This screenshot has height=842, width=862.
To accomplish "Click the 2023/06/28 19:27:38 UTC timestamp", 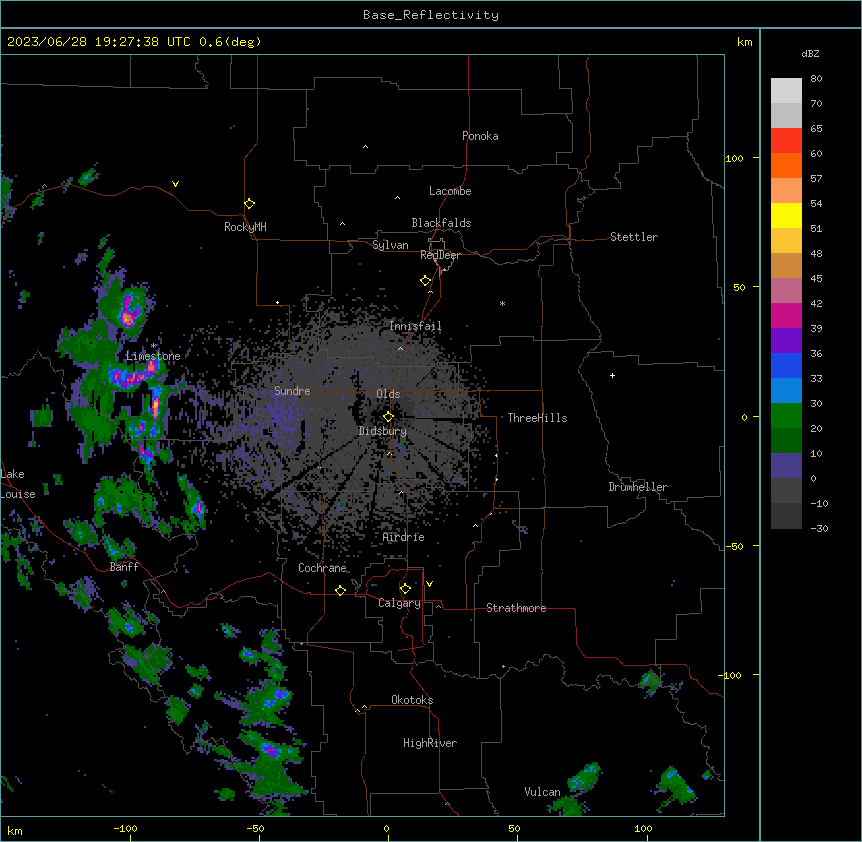I will point(98,42).
